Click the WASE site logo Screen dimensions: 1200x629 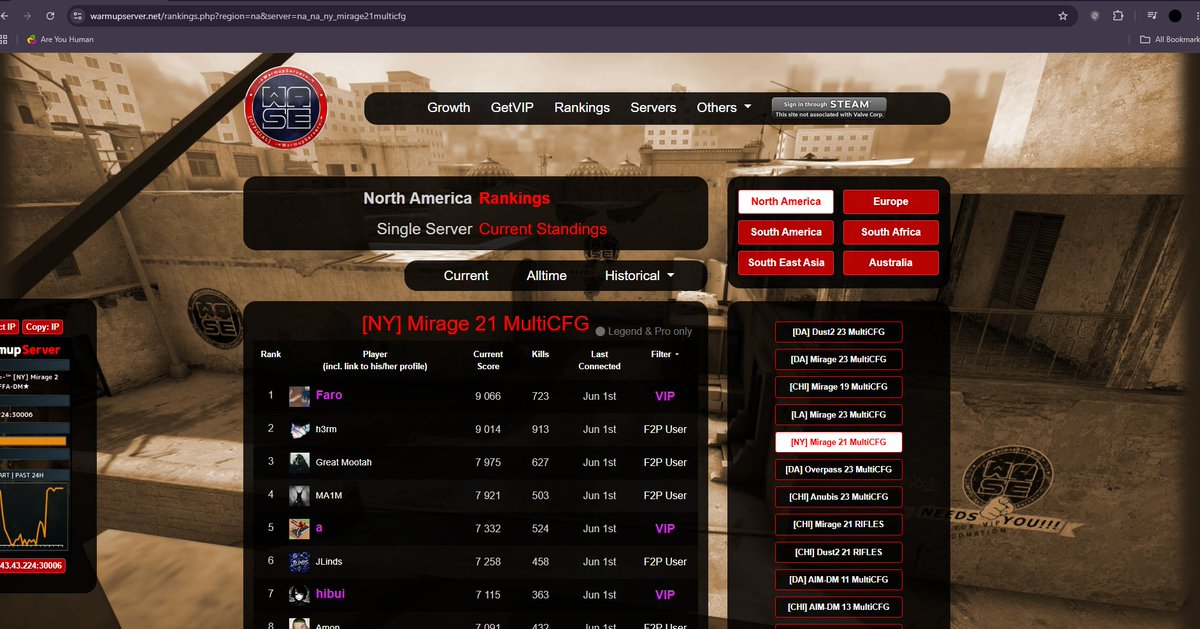pos(286,108)
